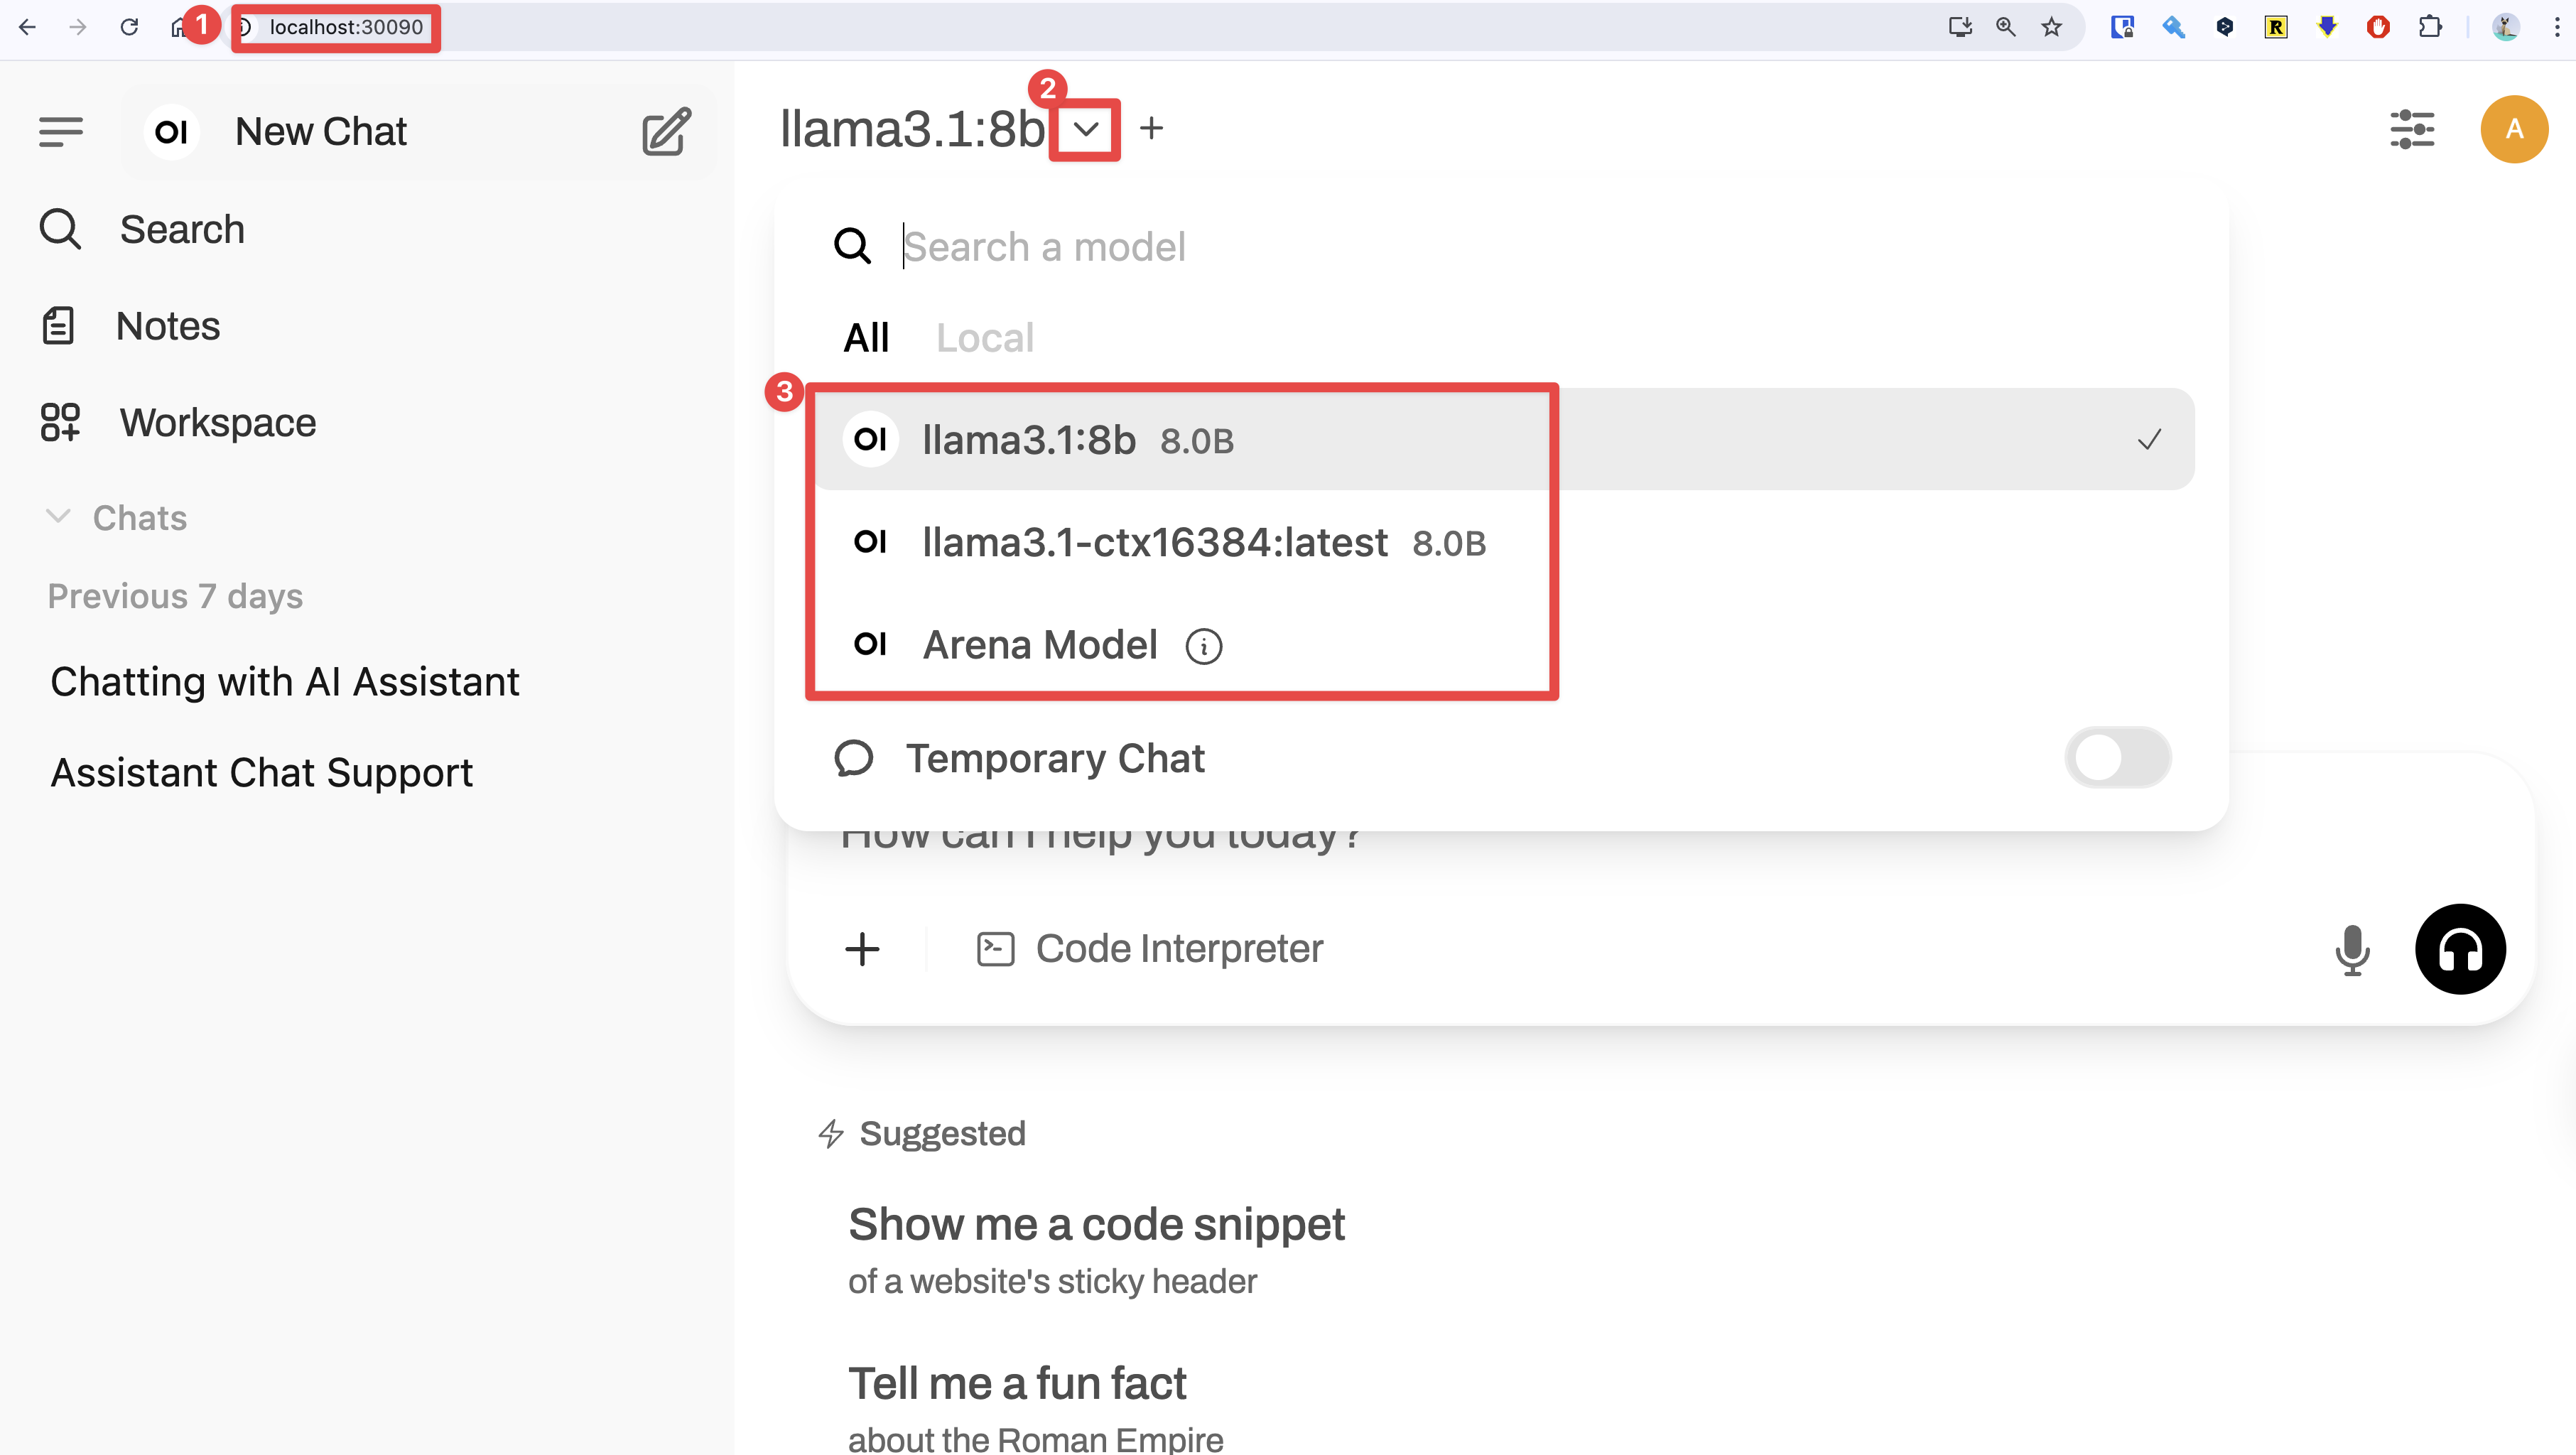Add another model with plus icon
Image resolution: width=2576 pixels, height=1455 pixels.
(x=1151, y=128)
